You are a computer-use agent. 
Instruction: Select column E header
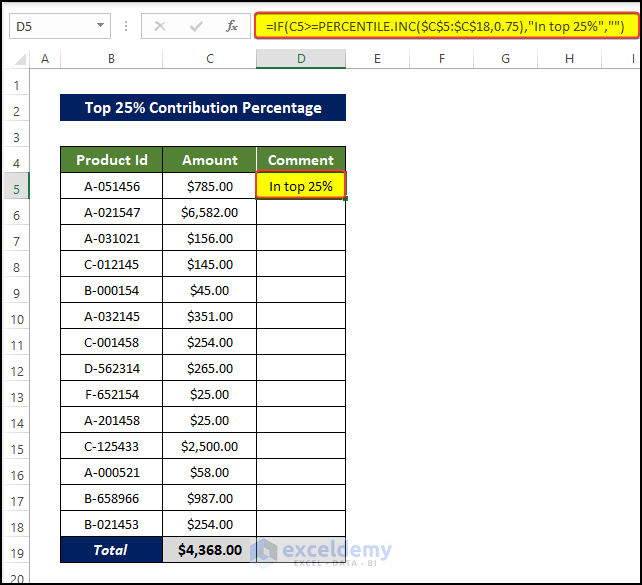[378, 59]
